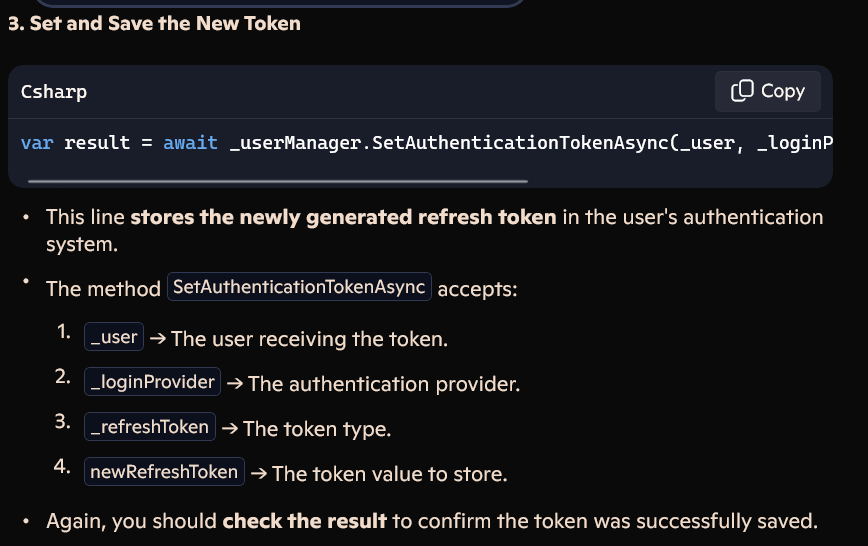Click the bold text 'stores the newly generated refresh token'
This screenshot has width=868, height=546.
pos(343,217)
